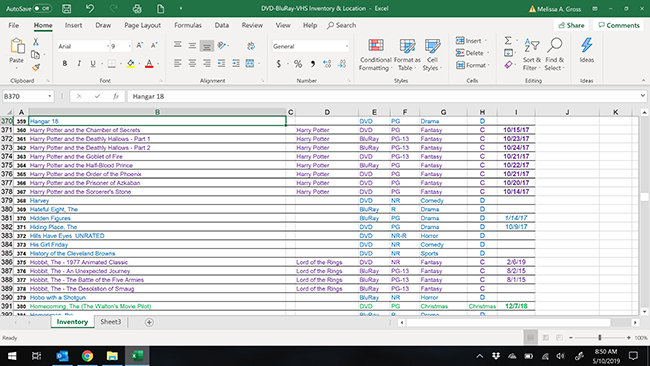Click the Wrap Text icon
This screenshot has width=650, height=366.
[251, 46]
